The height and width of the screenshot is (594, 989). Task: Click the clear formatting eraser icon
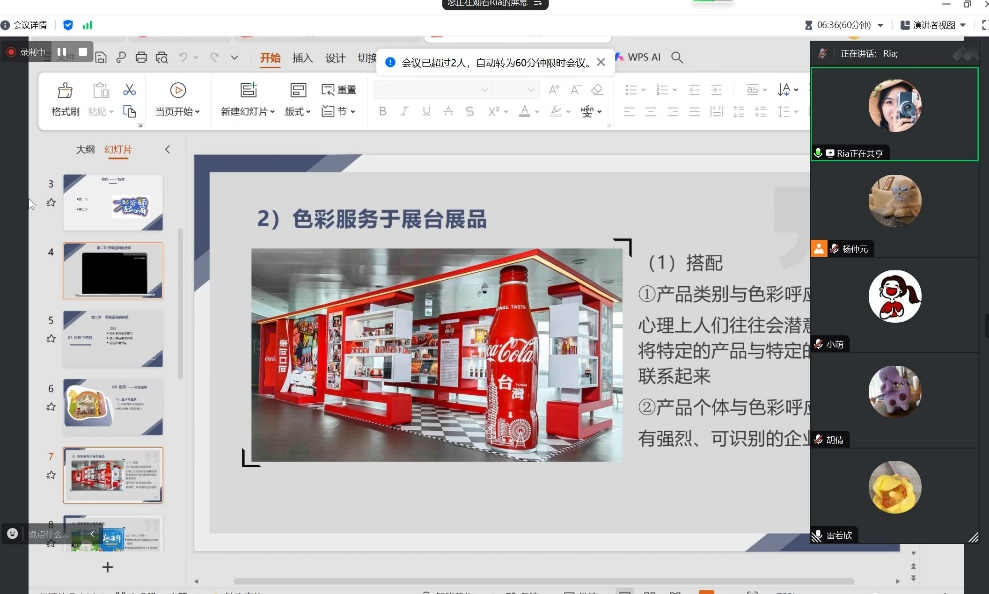[x=597, y=90]
